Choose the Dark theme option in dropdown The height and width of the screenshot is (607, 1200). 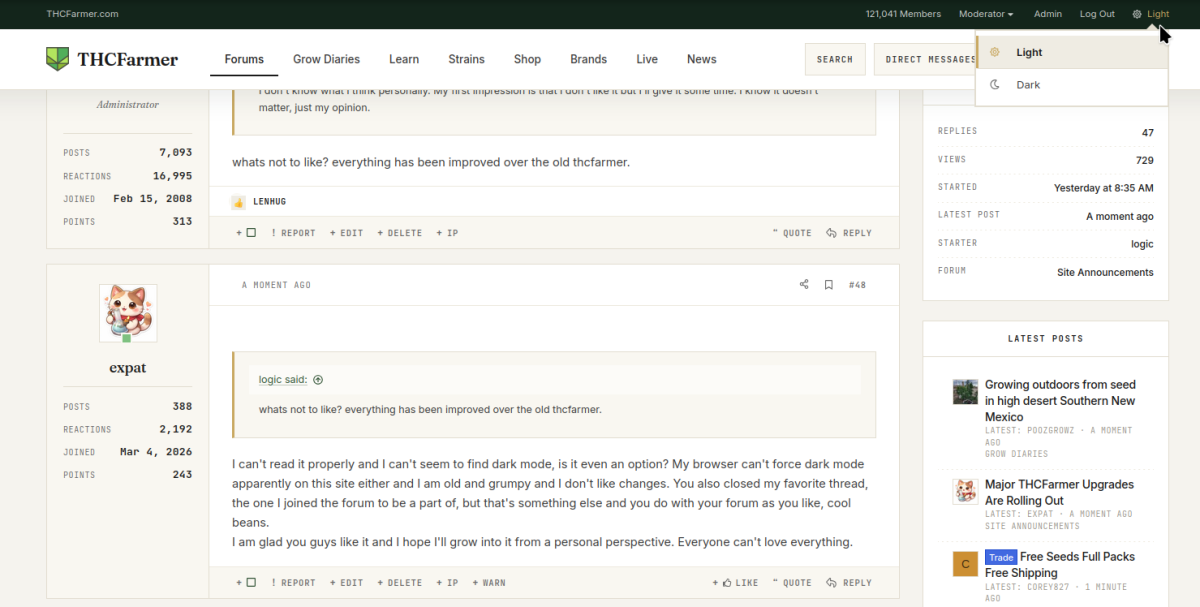[x=1072, y=85]
